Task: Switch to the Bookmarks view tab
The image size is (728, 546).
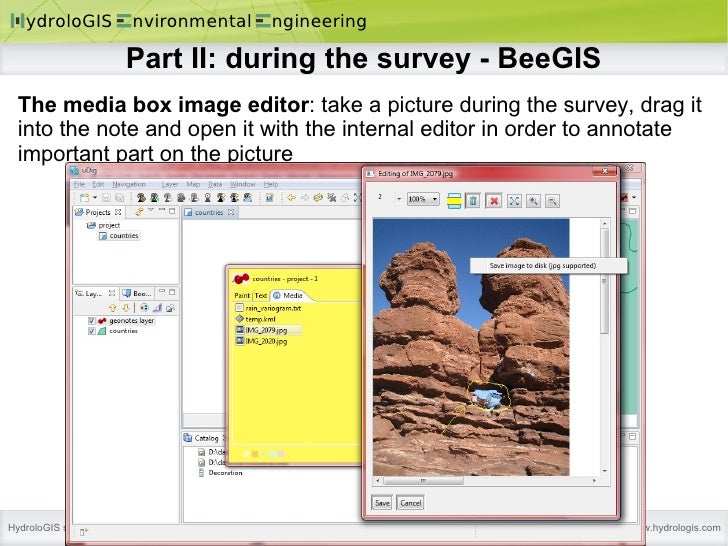Action: [x=137, y=293]
